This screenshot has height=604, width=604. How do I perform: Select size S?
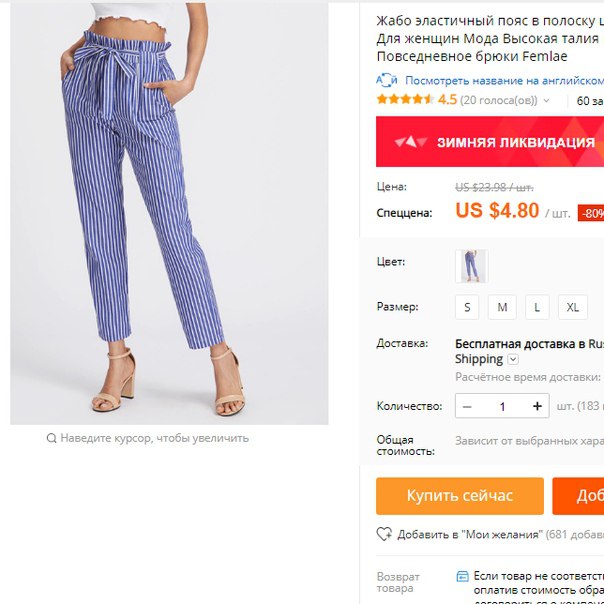click(467, 307)
